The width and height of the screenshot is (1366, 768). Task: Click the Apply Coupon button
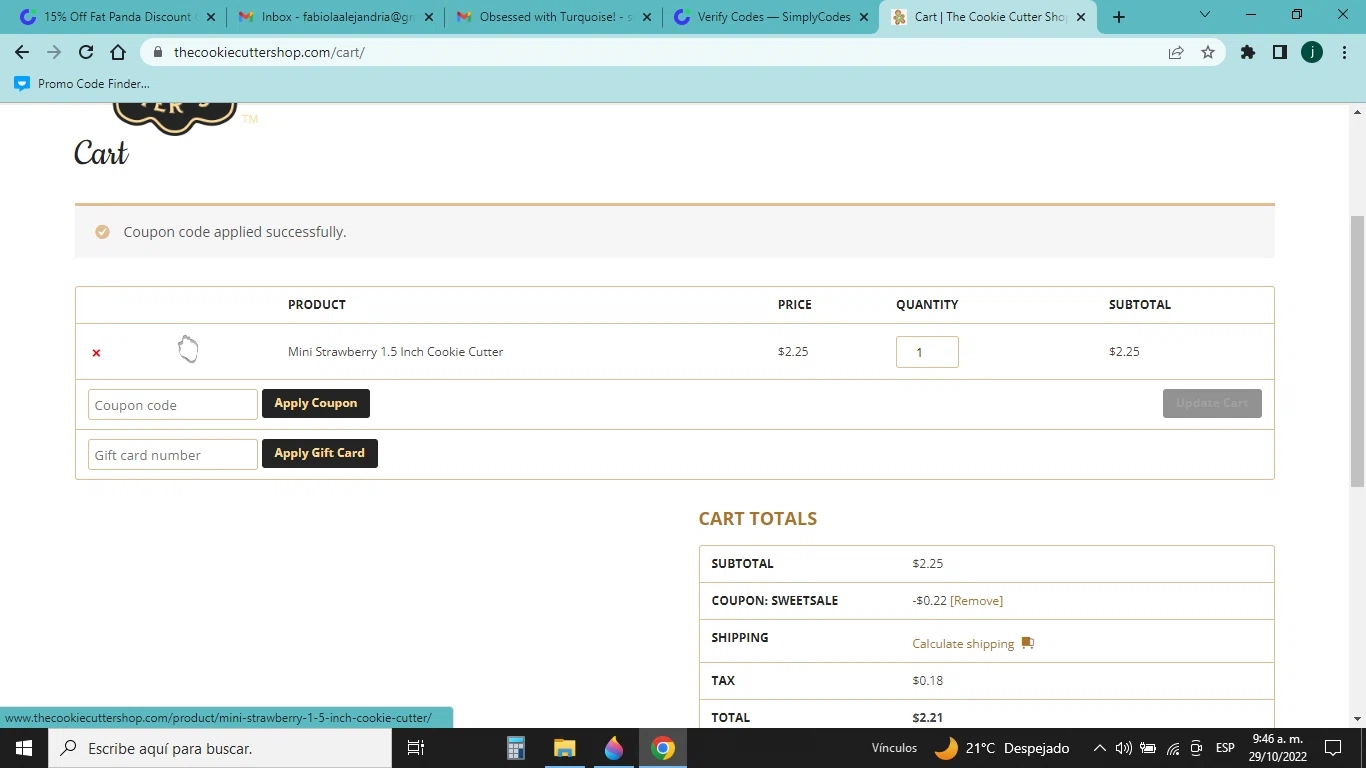tap(316, 403)
